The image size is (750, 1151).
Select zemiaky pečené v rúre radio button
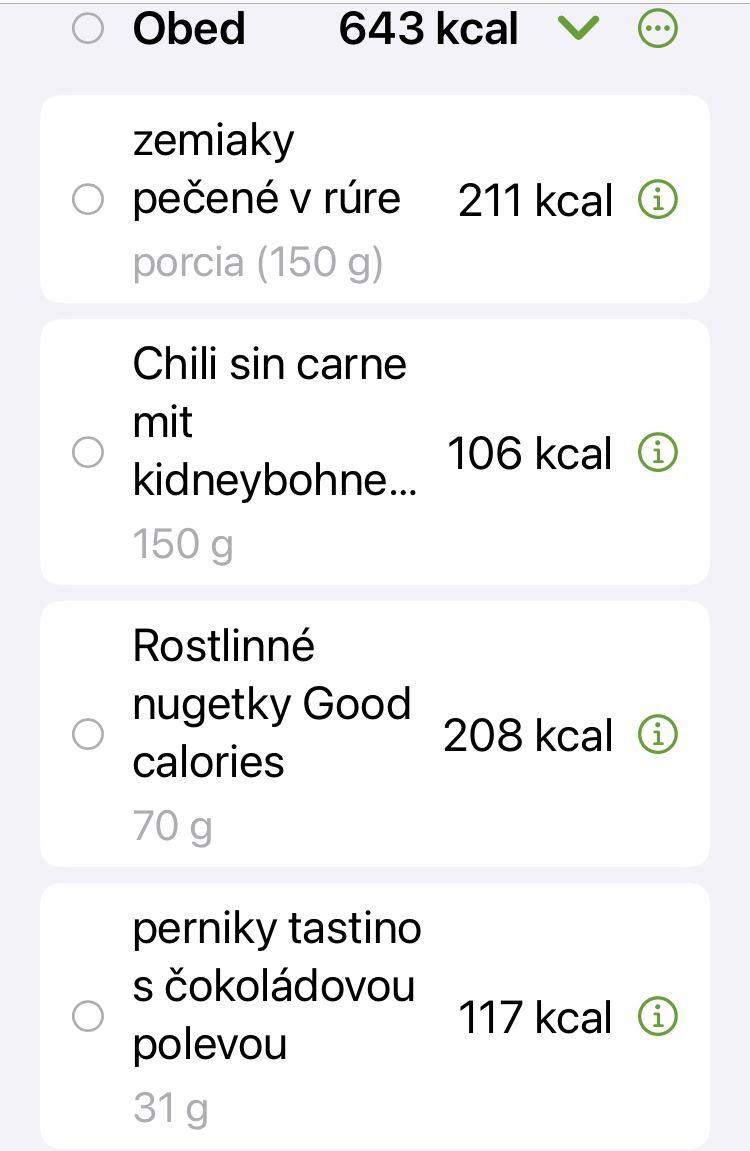89,201
